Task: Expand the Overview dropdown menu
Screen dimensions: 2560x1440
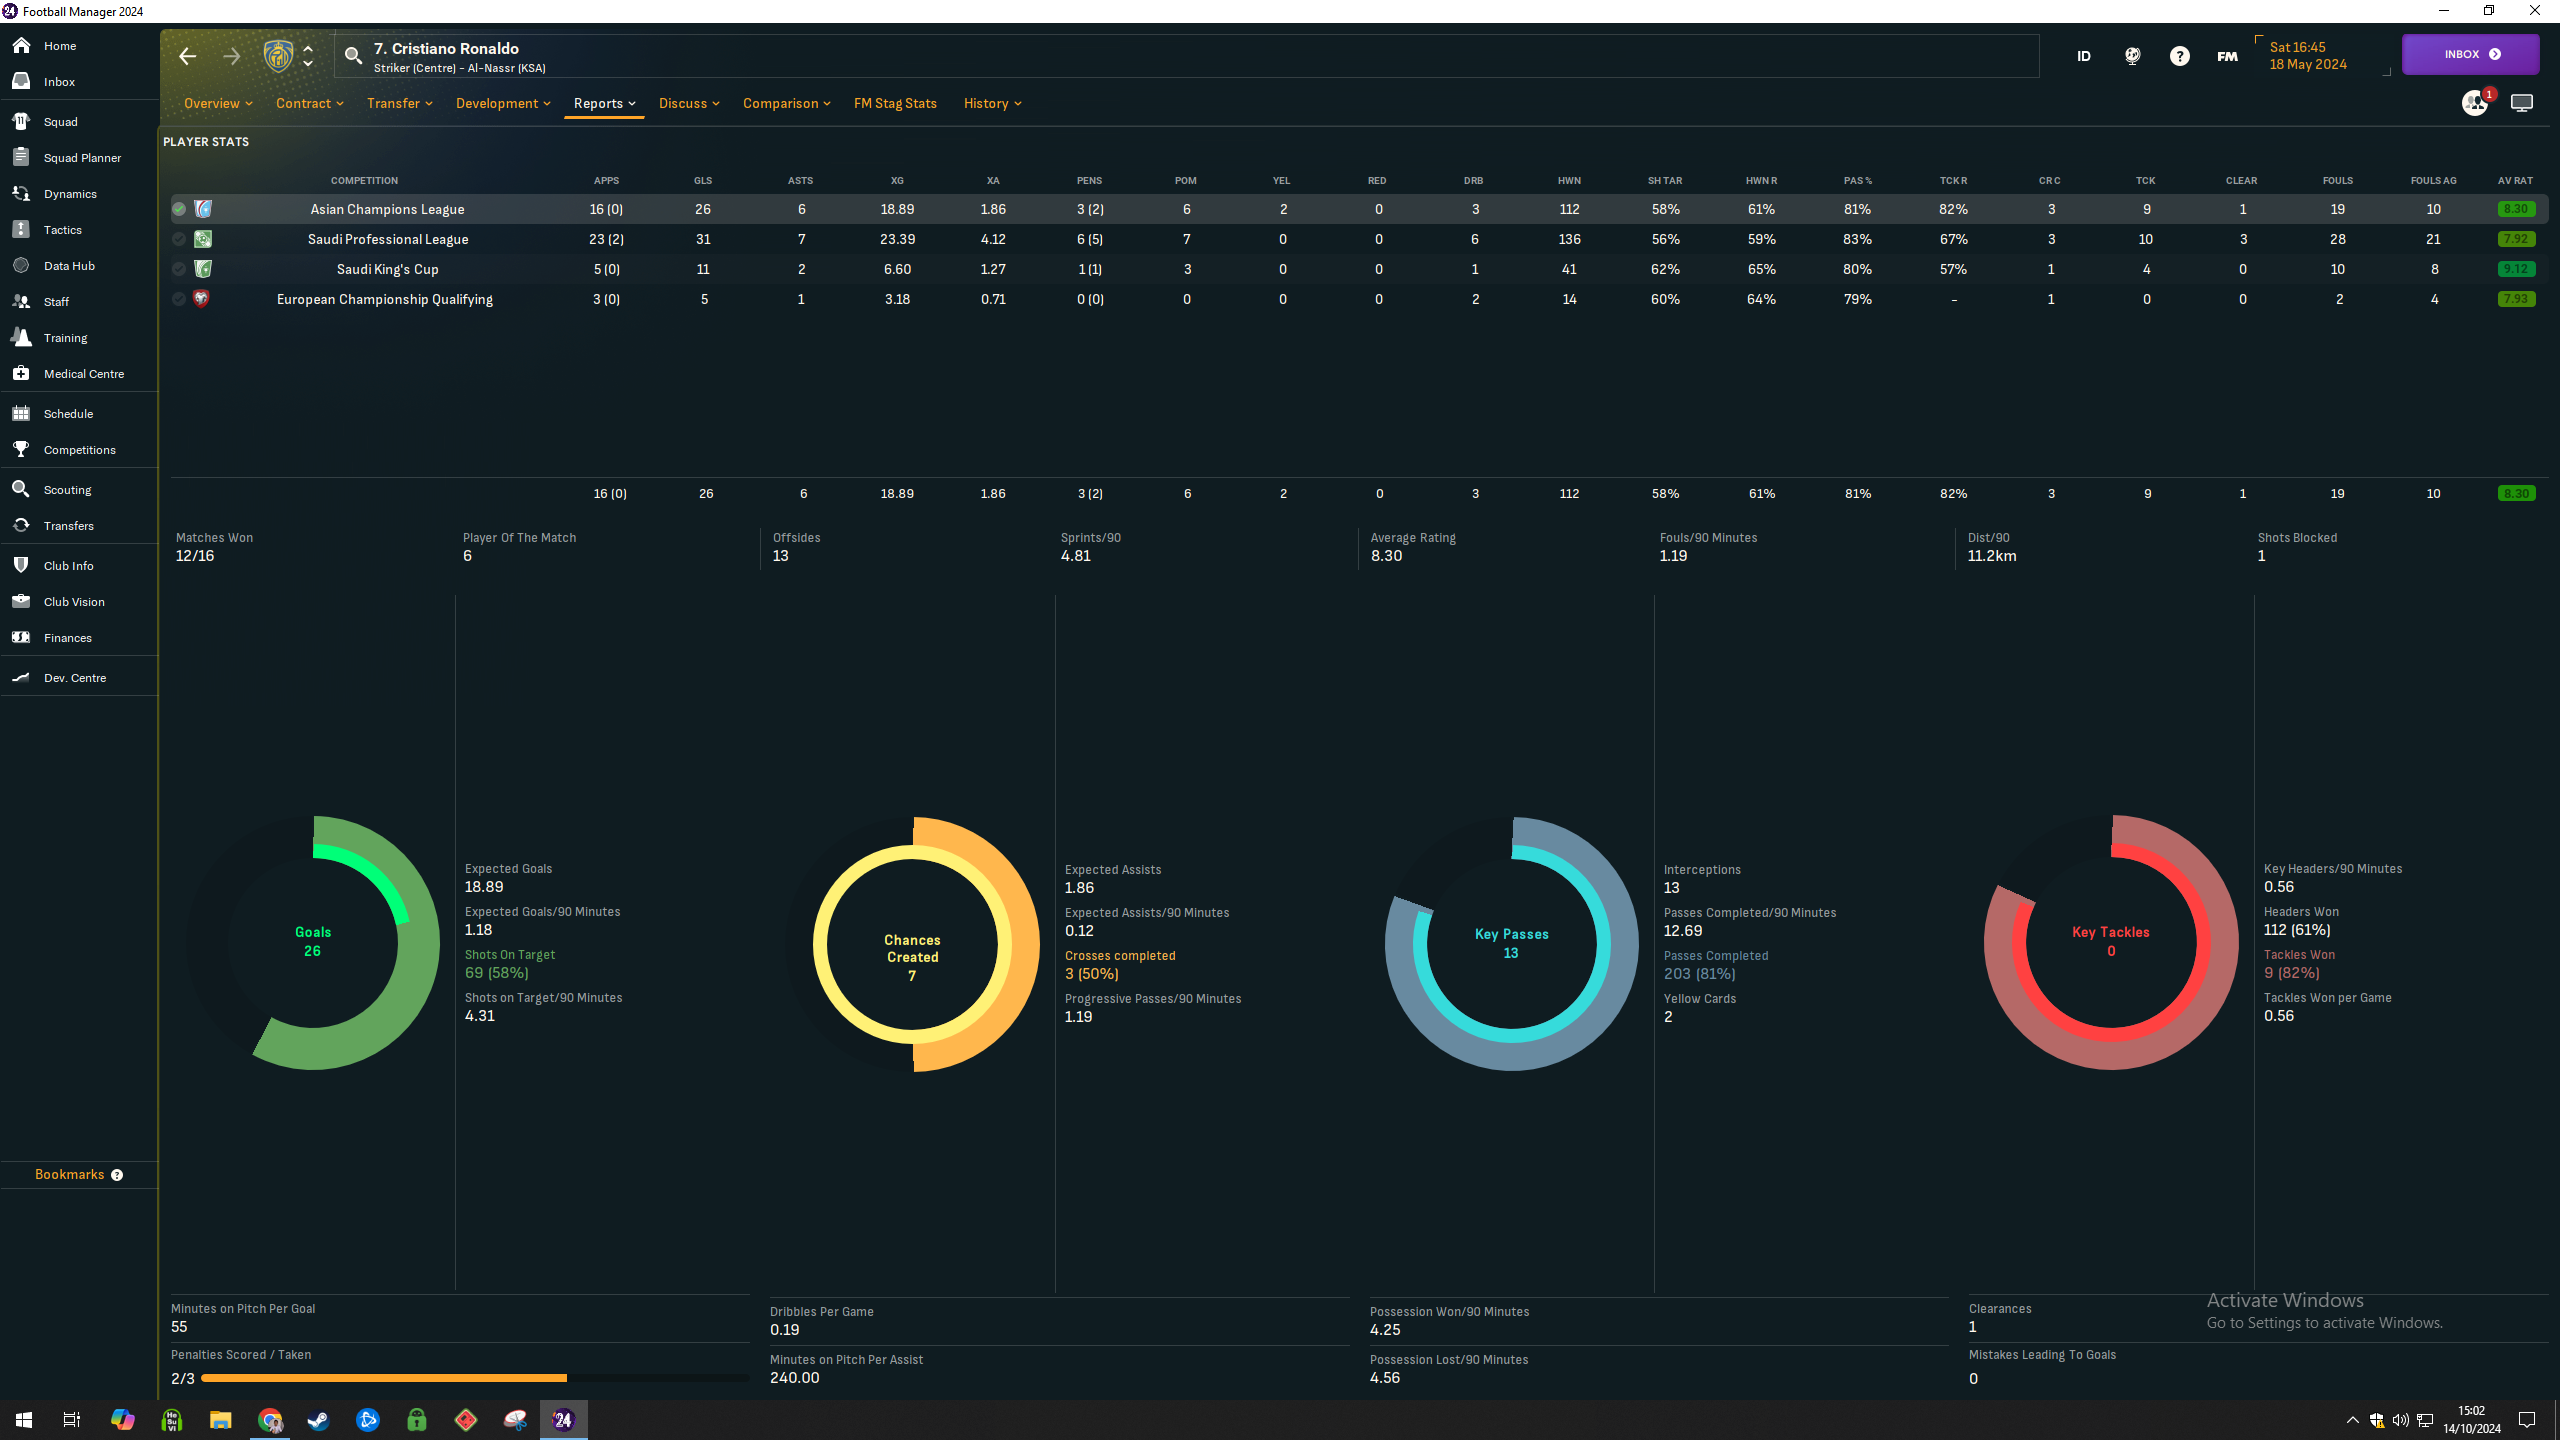Action: coord(218,103)
